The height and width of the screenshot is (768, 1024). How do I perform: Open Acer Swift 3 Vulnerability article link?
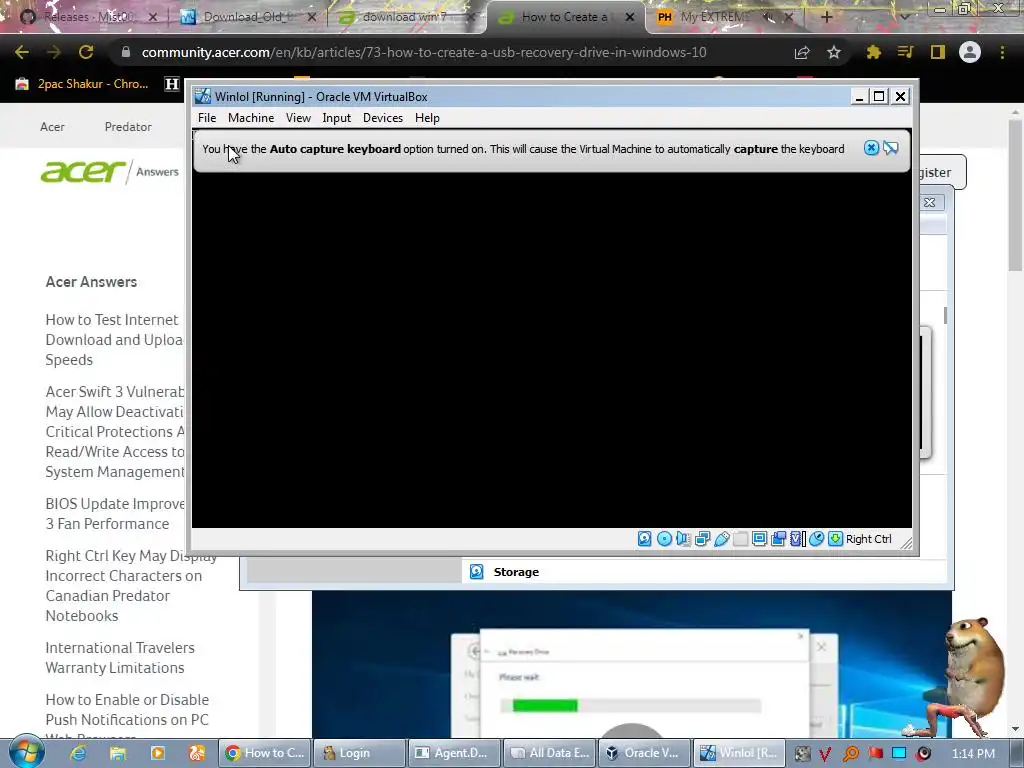[x=115, y=432]
